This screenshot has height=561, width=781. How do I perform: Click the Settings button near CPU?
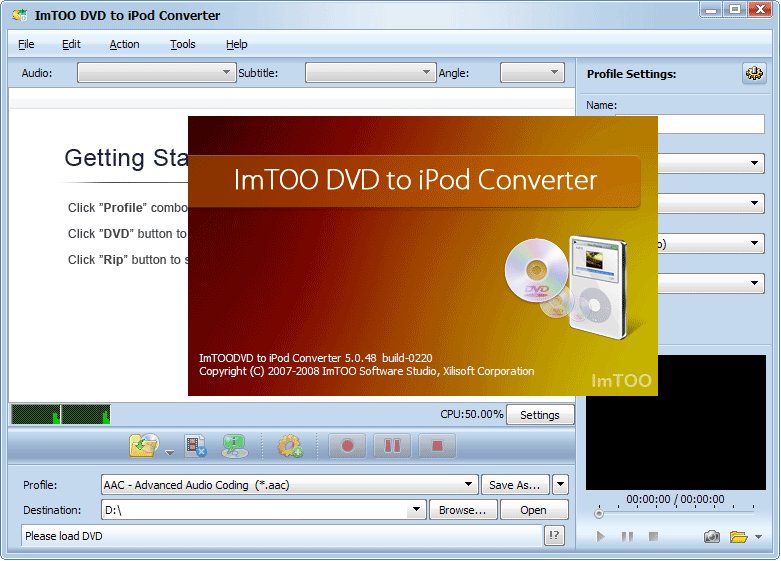tap(539, 415)
